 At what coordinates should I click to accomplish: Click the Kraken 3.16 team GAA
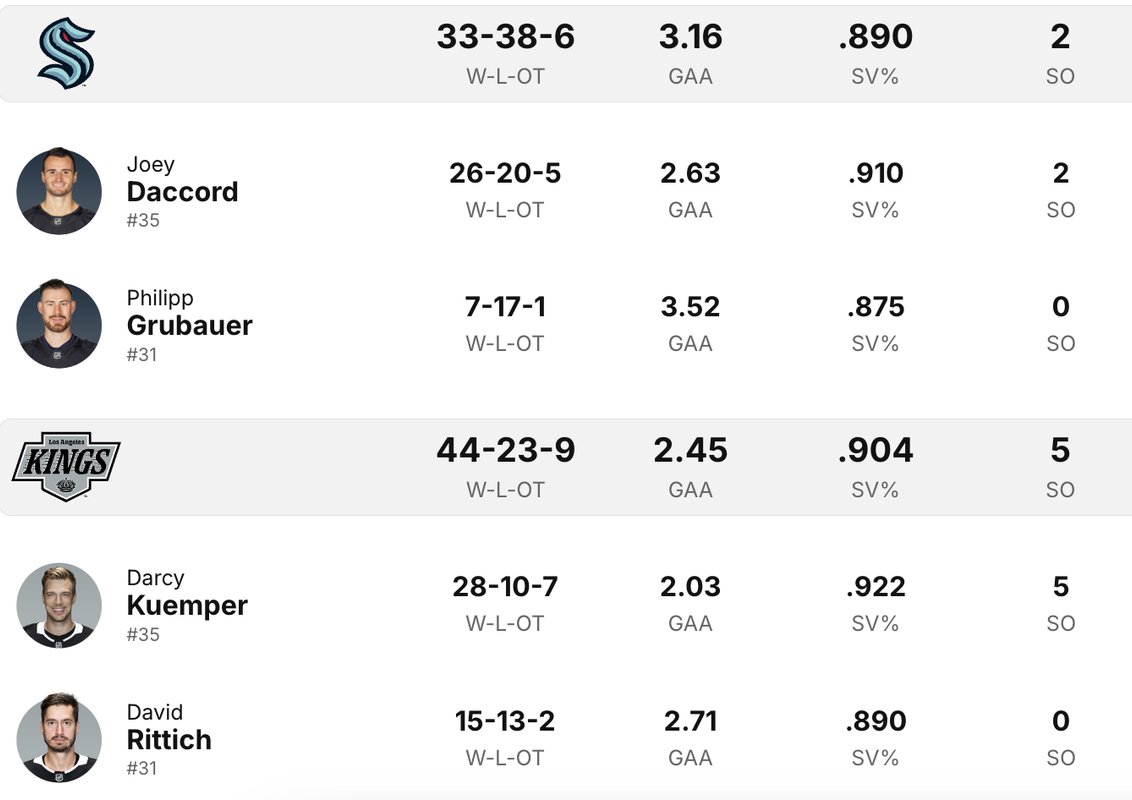(690, 36)
